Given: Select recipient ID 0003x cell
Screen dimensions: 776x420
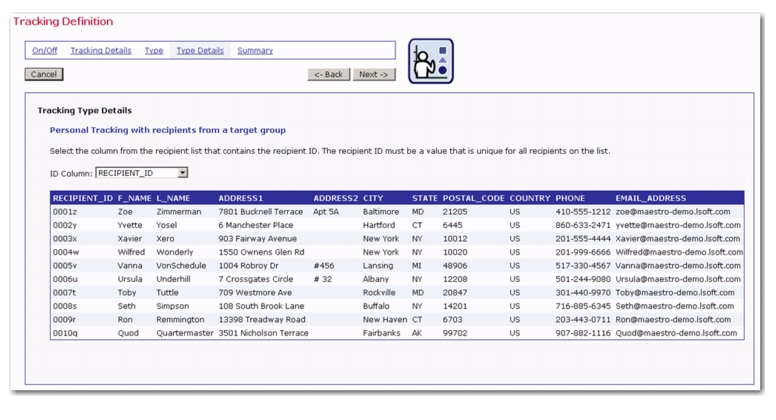Looking at the screenshot, I should point(65,238).
